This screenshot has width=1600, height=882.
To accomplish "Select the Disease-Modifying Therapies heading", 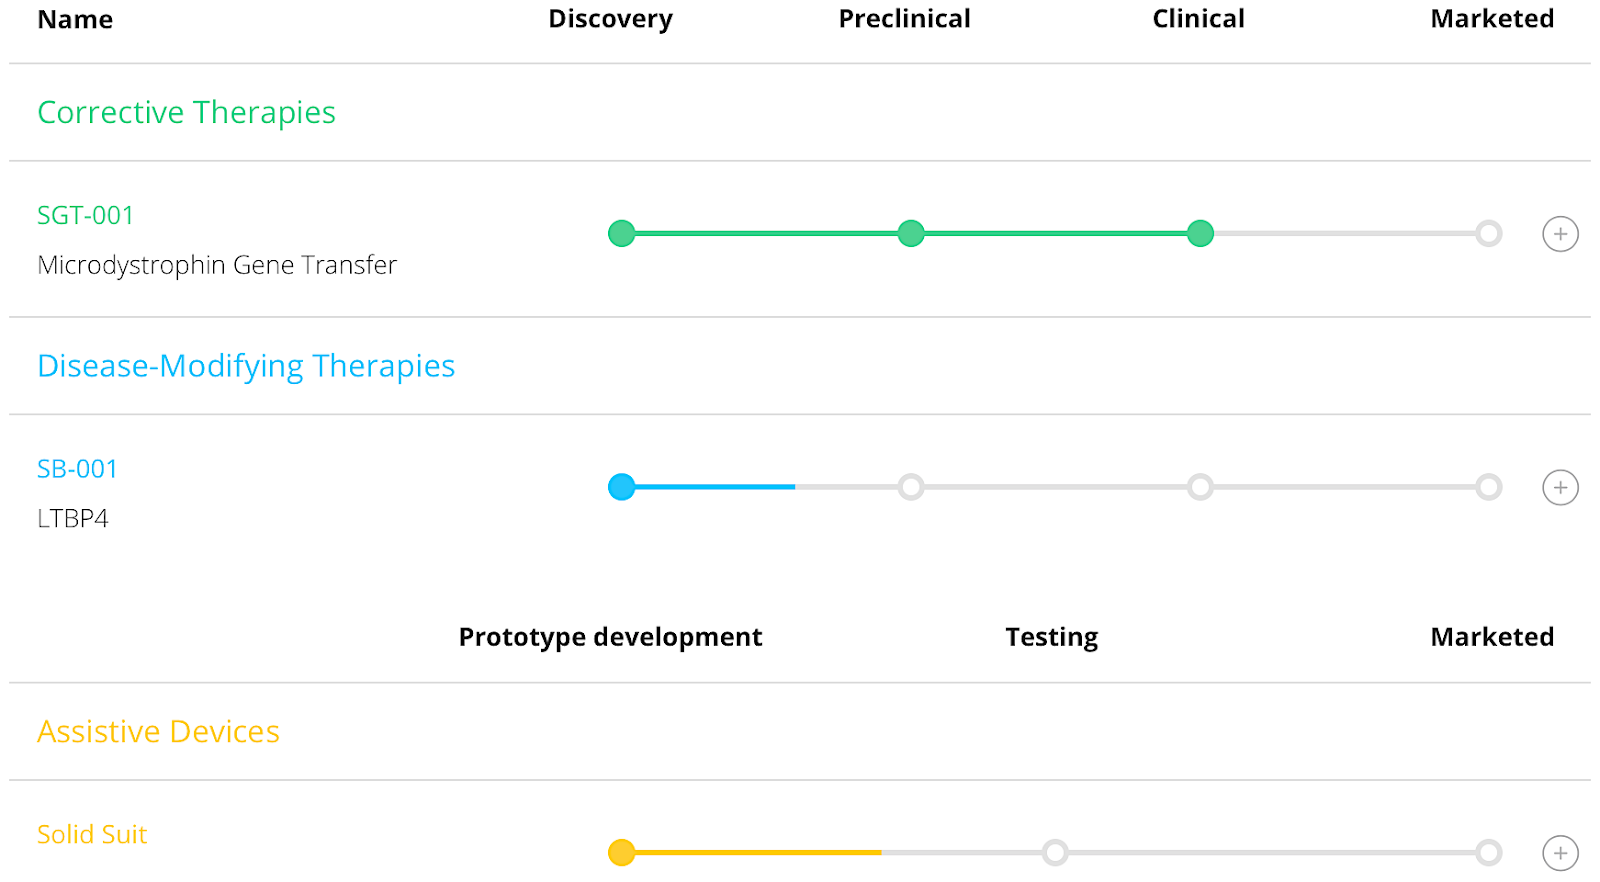I will coord(246,366).
